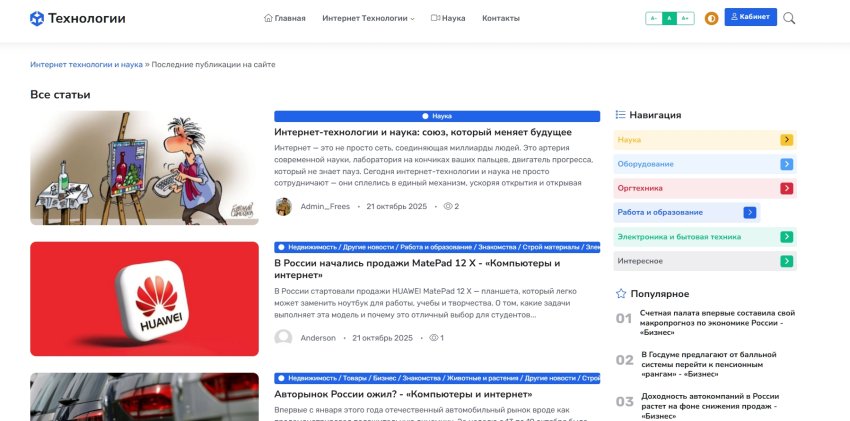This screenshot has height=421, width=850.
Task: Click Admin_Frees author avatar
Action: [x=284, y=206]
